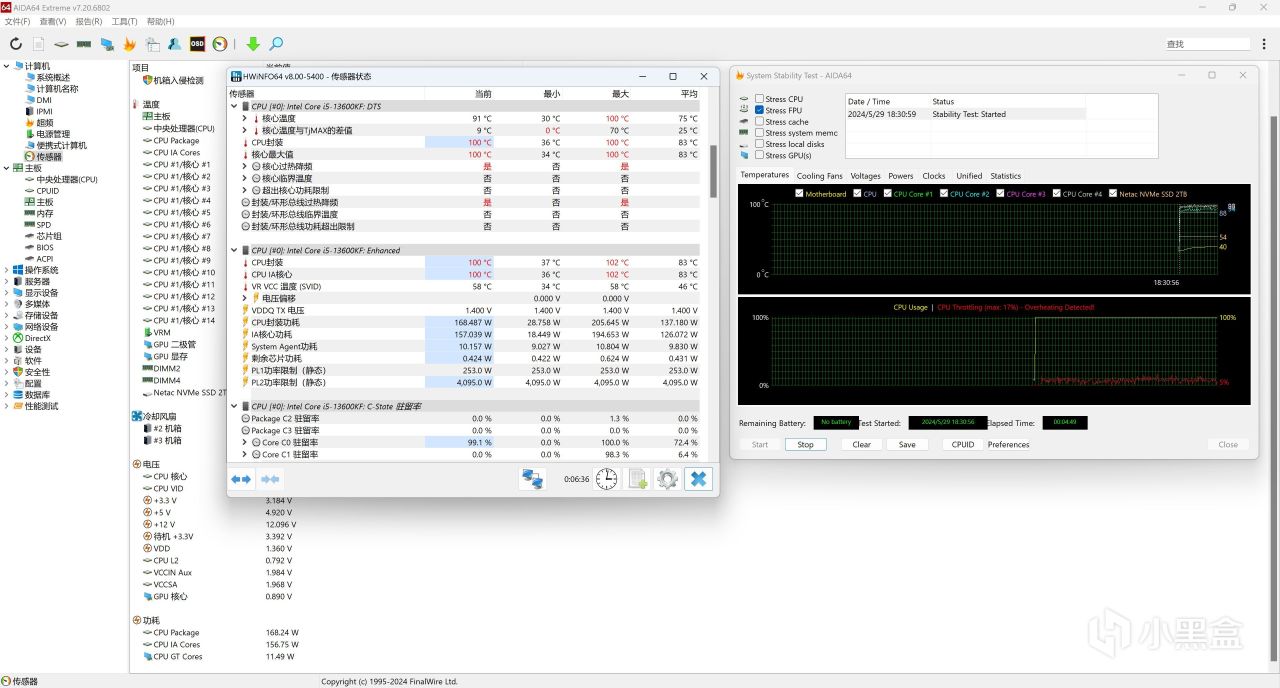Click the HWiNFO blue X close sensors icon
1280x688 pixels.
tap(698, 479)
